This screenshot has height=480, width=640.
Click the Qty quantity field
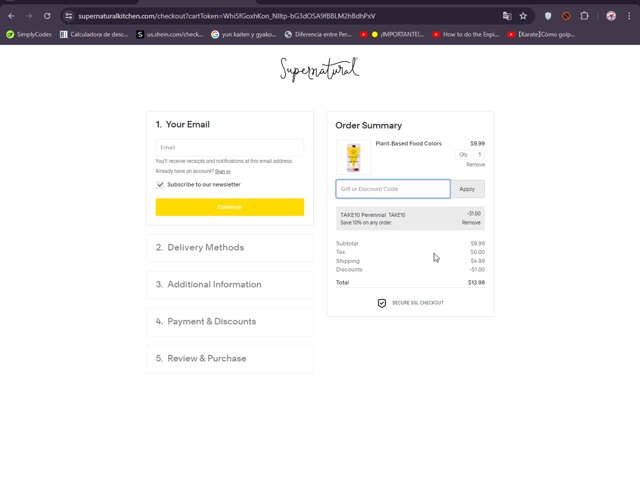[470, 154]
